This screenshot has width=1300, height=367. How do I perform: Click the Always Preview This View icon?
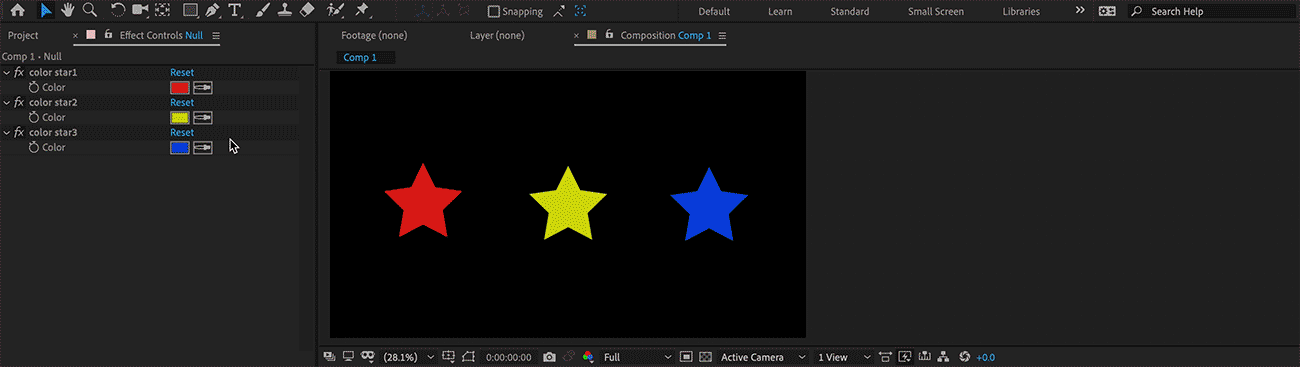point(329,357)
